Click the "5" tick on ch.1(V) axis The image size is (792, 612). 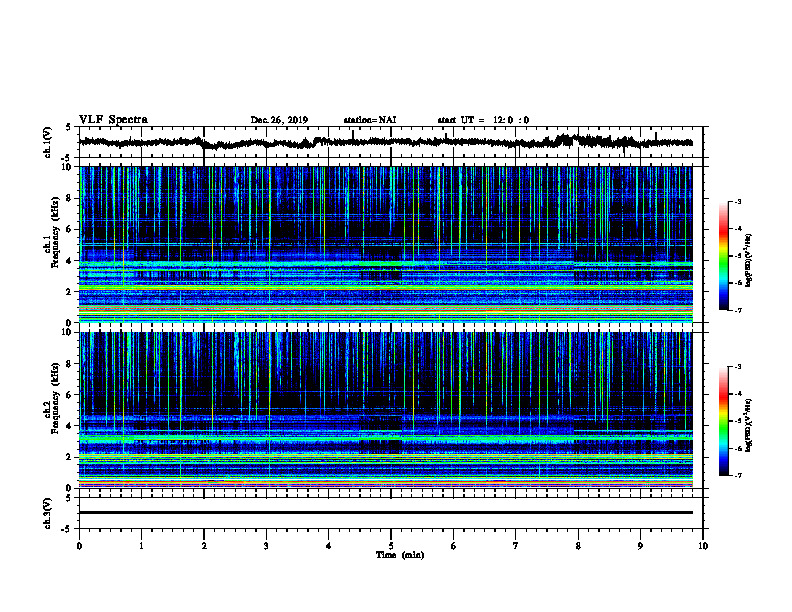point(69,128)
